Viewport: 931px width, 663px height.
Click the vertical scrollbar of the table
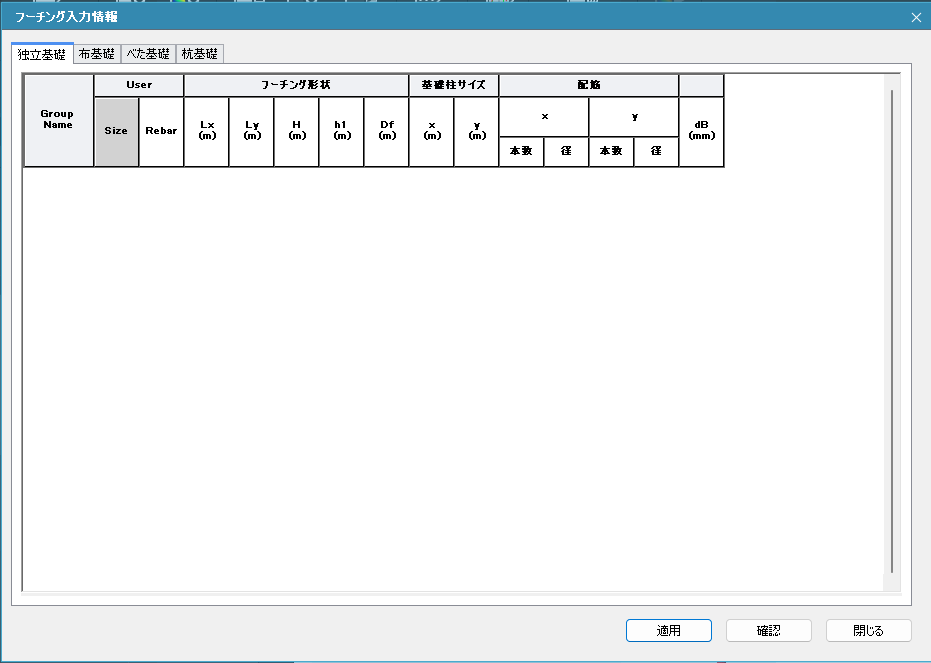coord(892,332)
